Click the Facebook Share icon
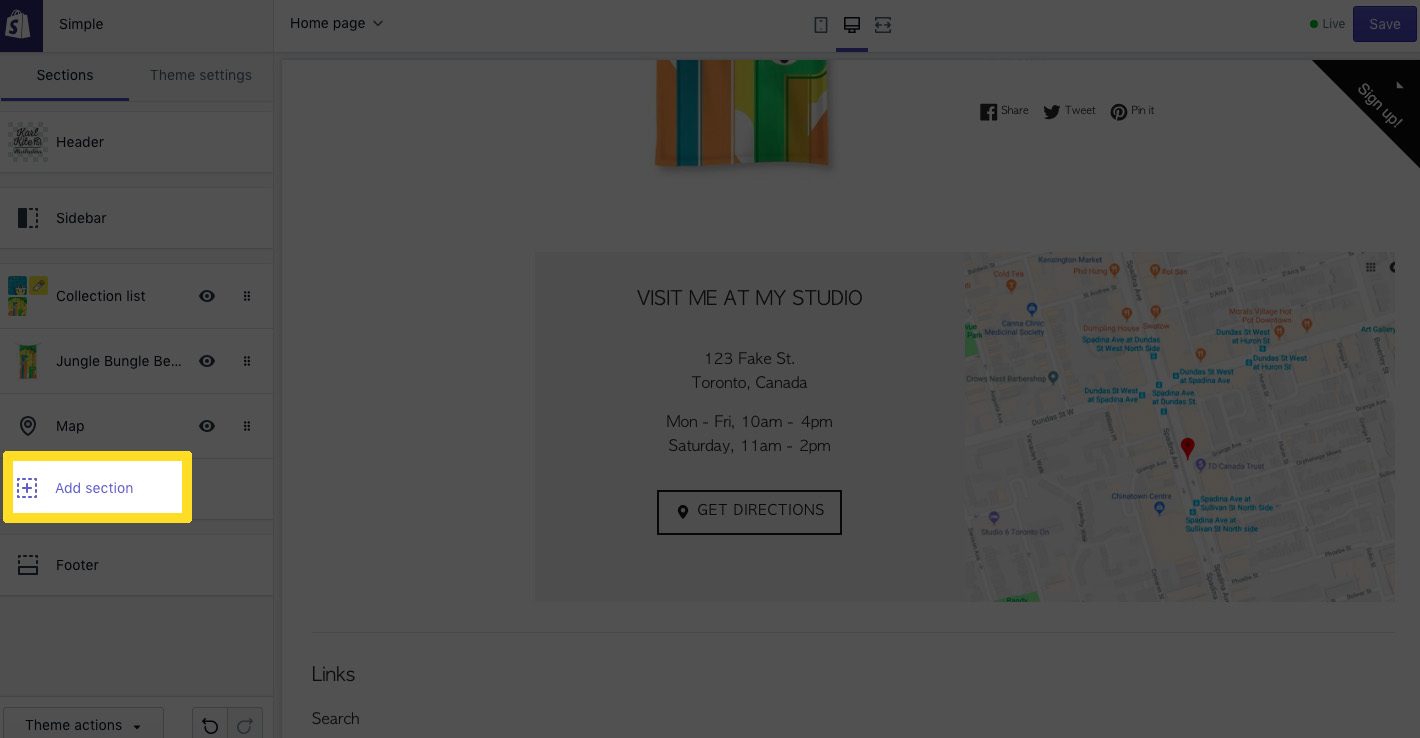 pos(989,111)
